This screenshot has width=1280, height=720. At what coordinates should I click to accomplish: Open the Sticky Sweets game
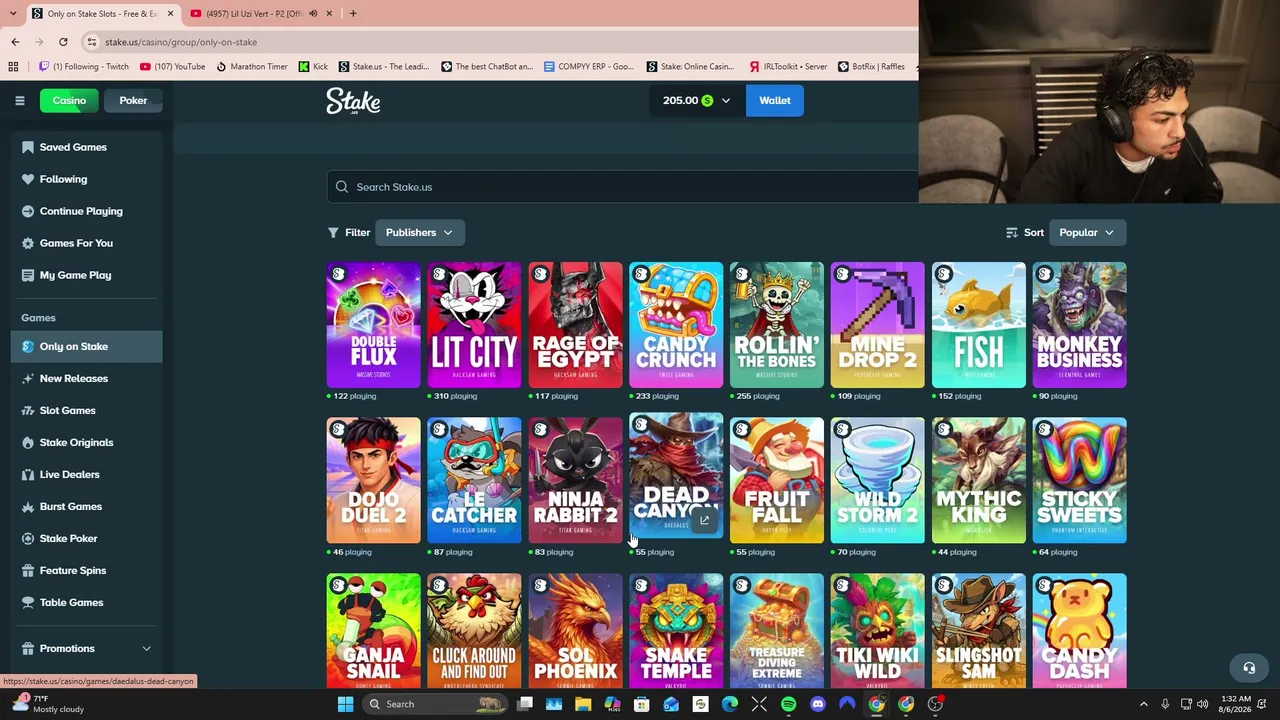pyautogui.click(x=1079, y=481)
